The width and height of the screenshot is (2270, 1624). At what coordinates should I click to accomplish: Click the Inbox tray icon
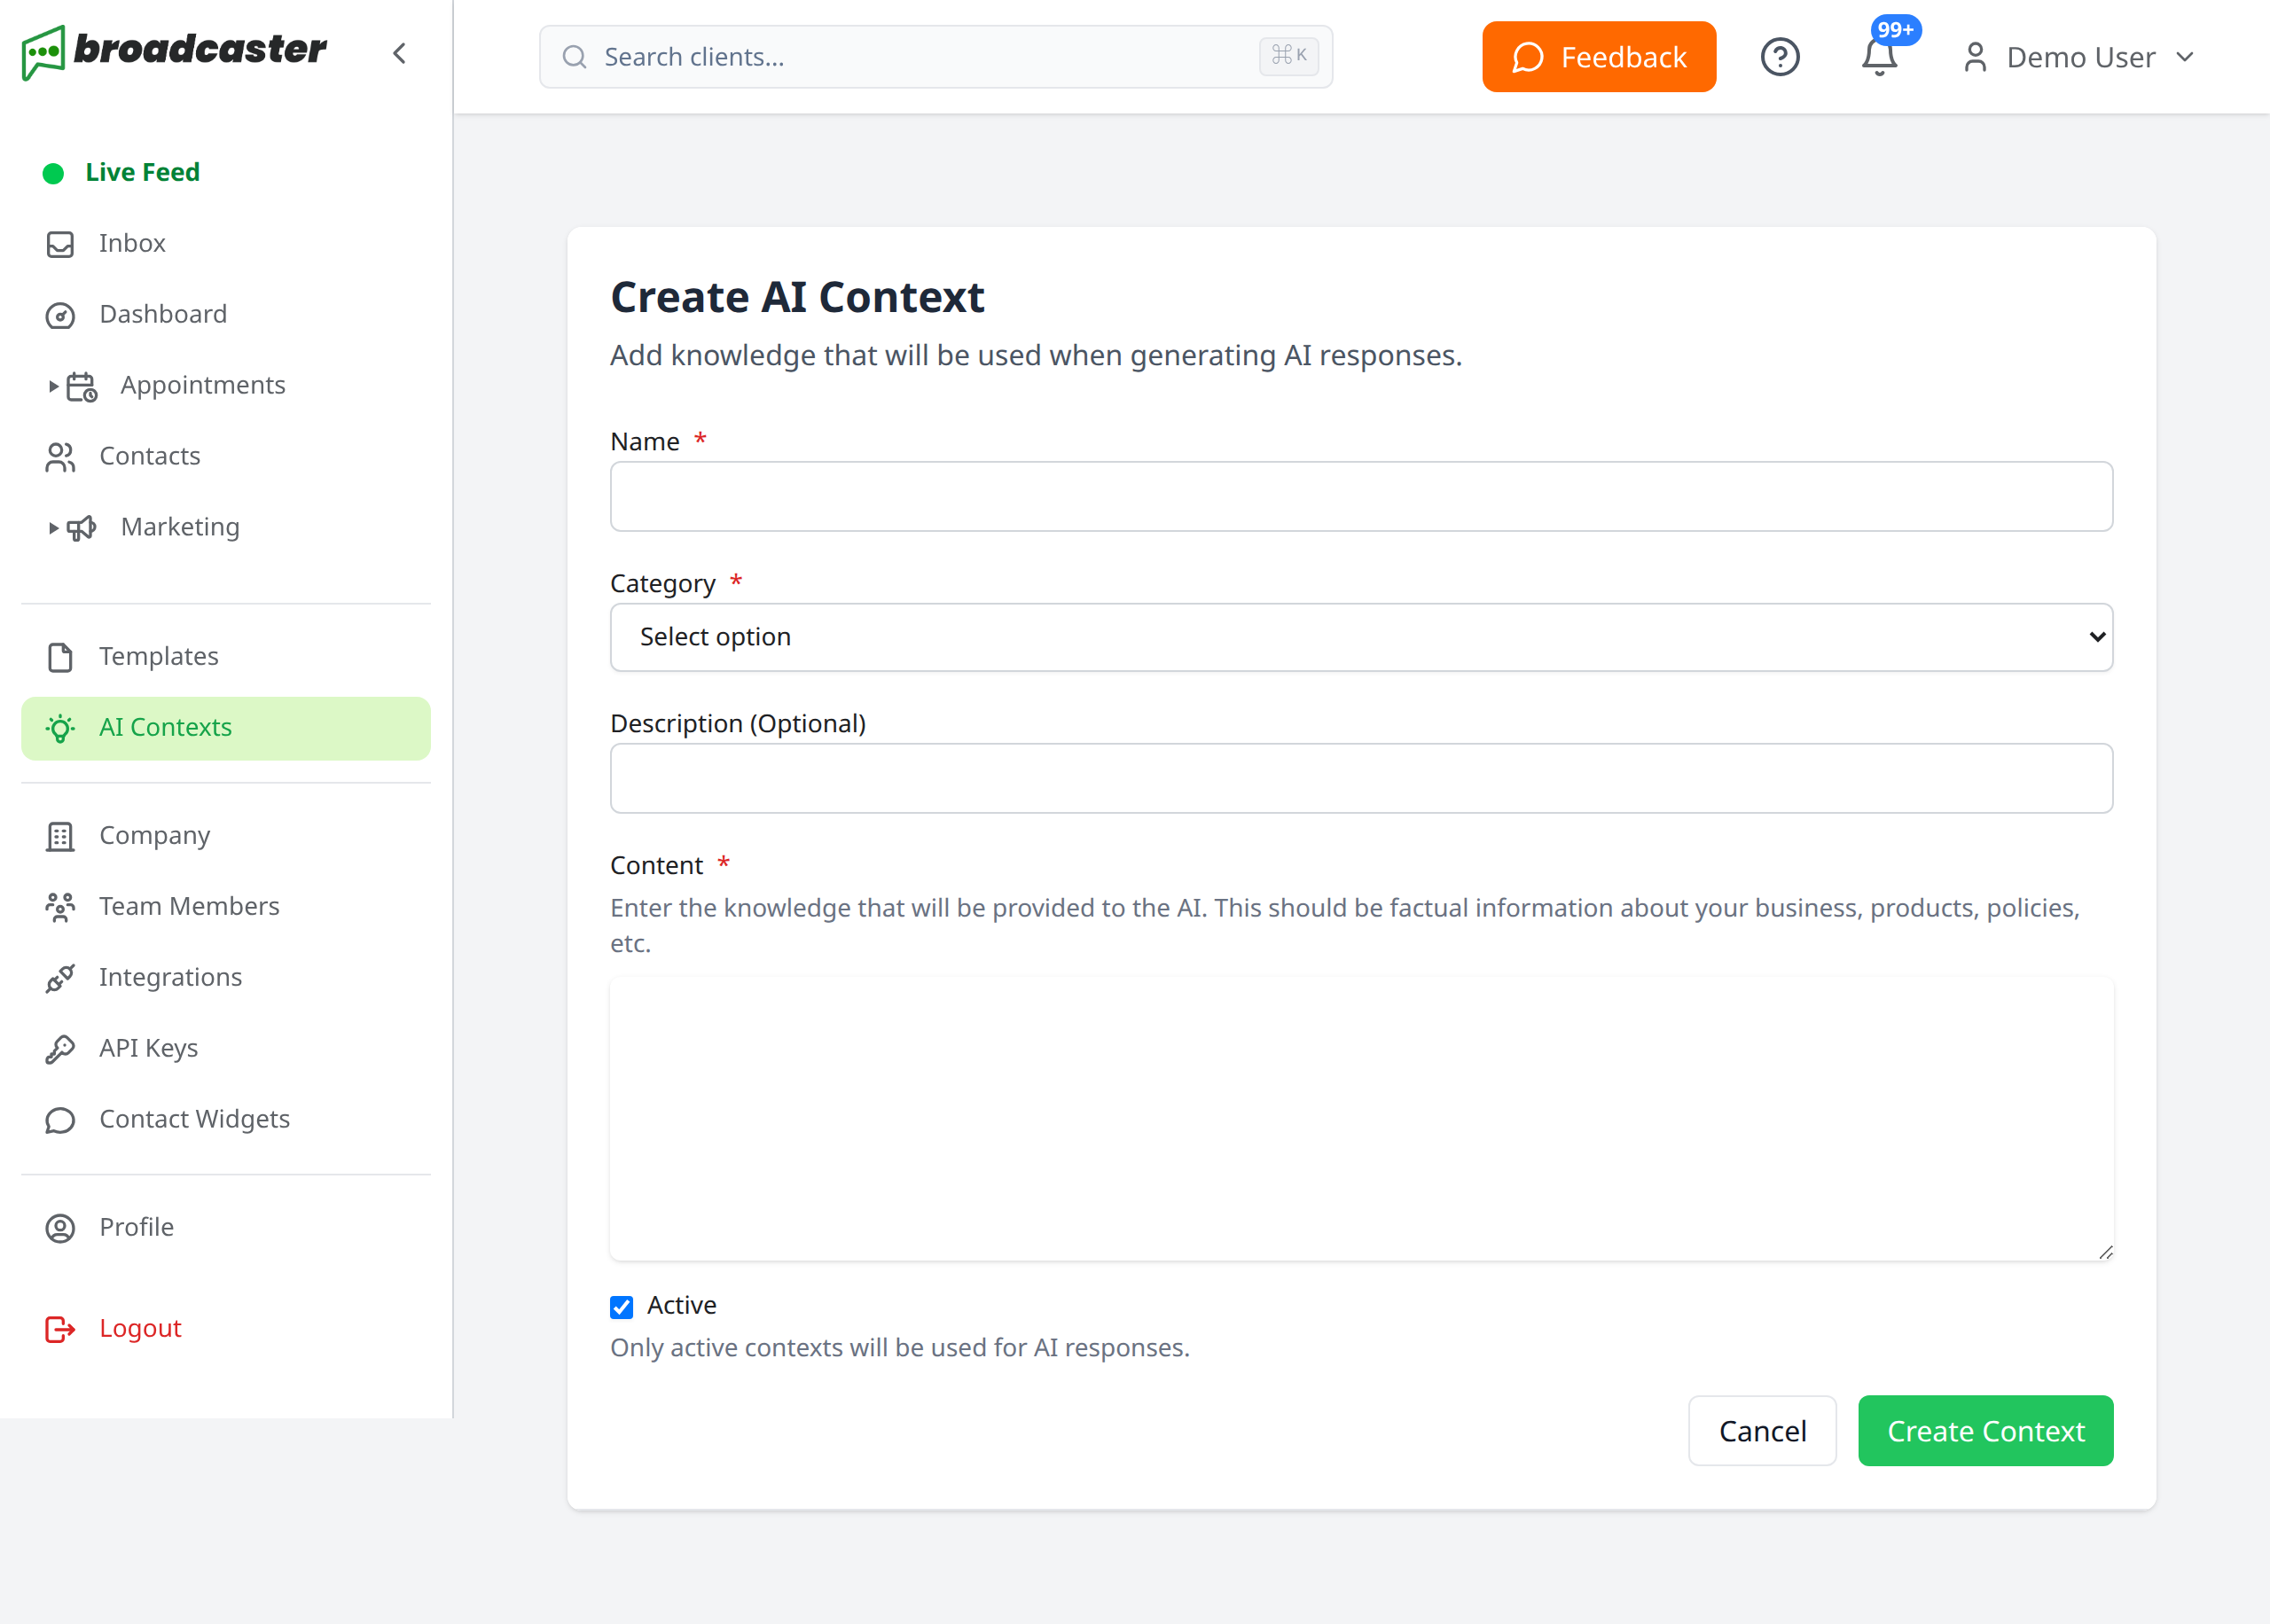60,244
